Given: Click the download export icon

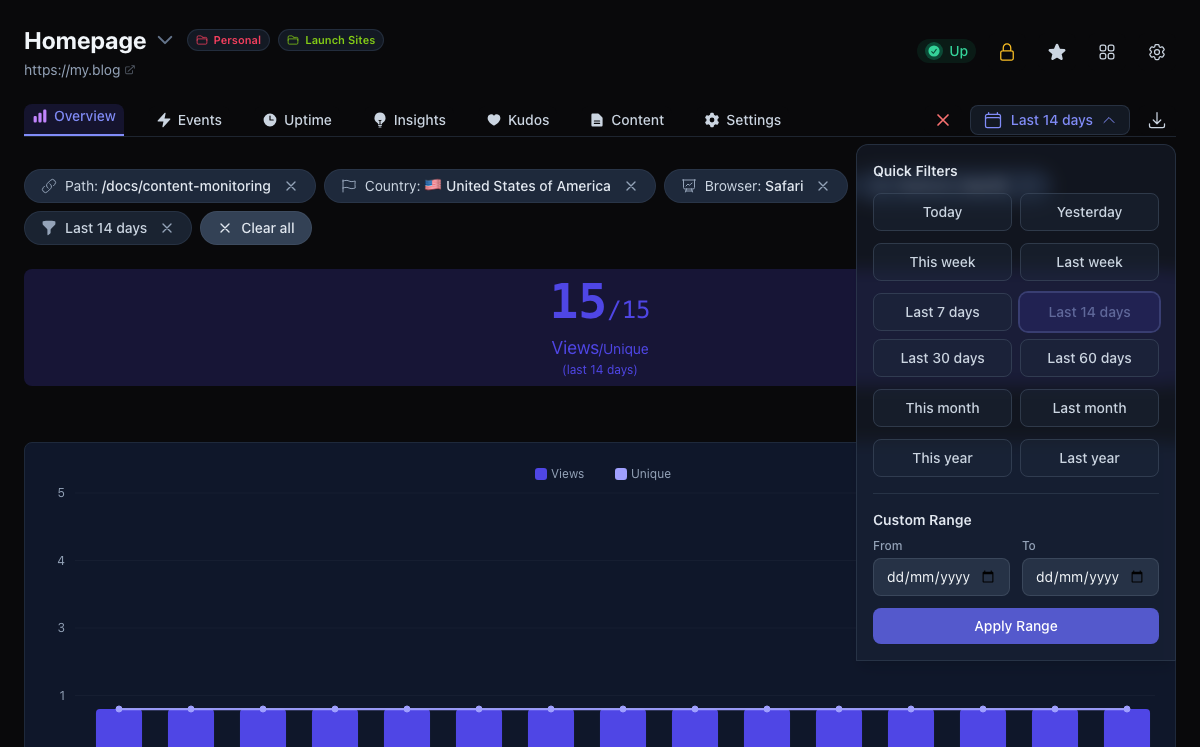Looking at the screenshot, I should 1157,120.
